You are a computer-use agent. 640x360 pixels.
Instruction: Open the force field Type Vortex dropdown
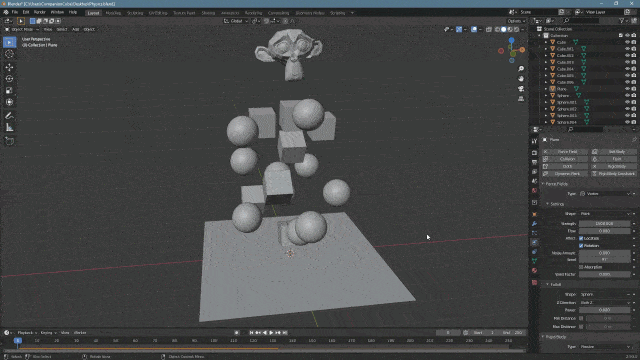click(605, 194)
